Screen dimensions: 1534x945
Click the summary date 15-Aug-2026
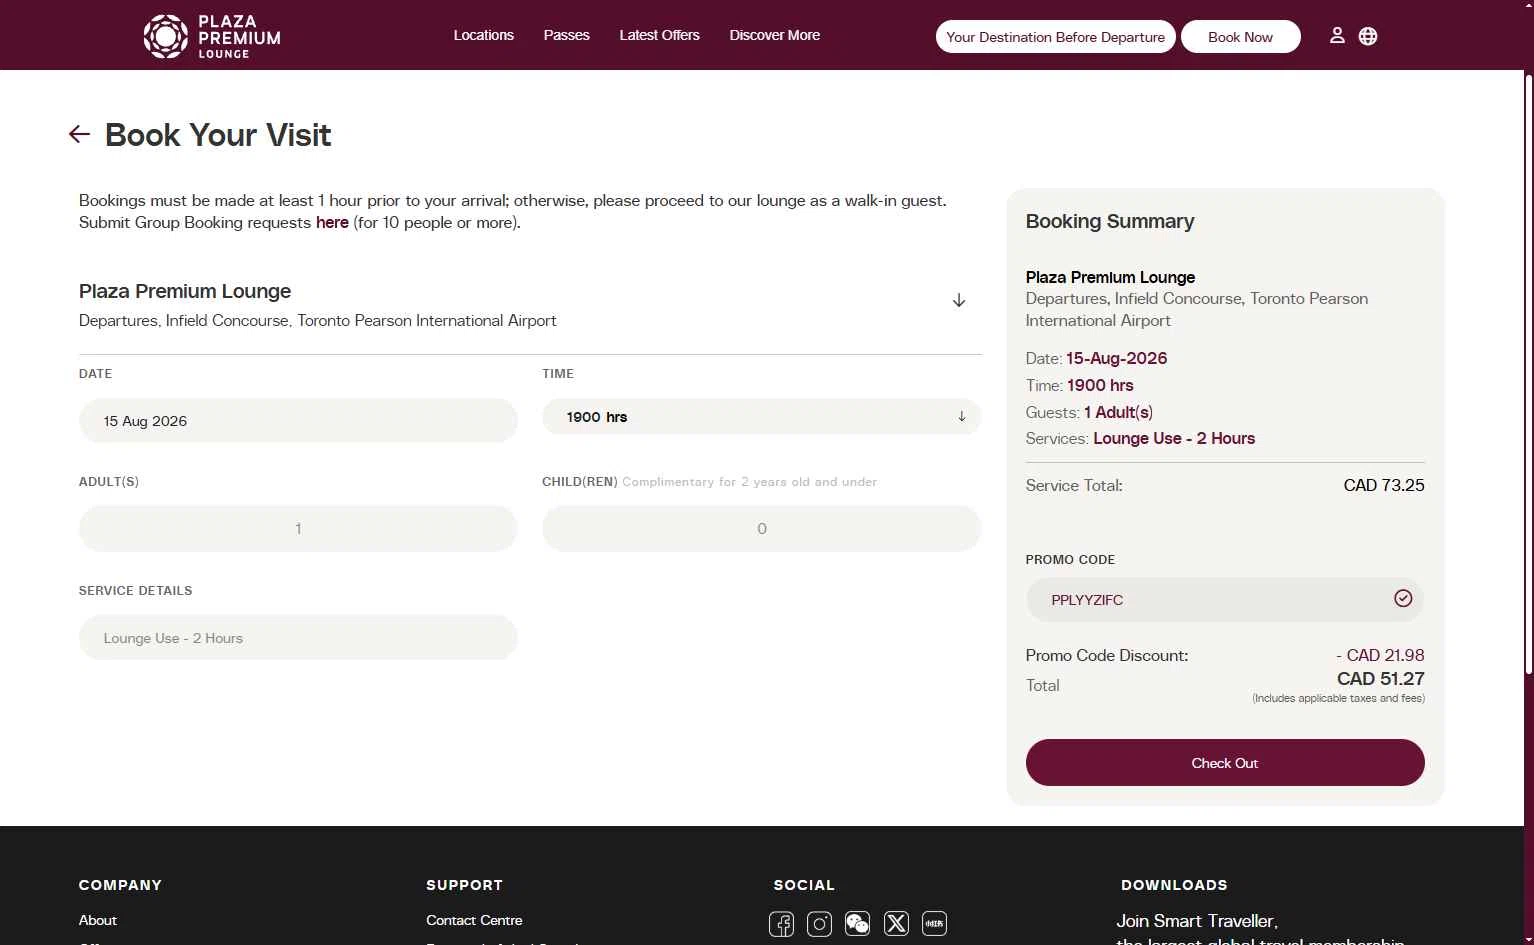click(x=1117, y=358)
